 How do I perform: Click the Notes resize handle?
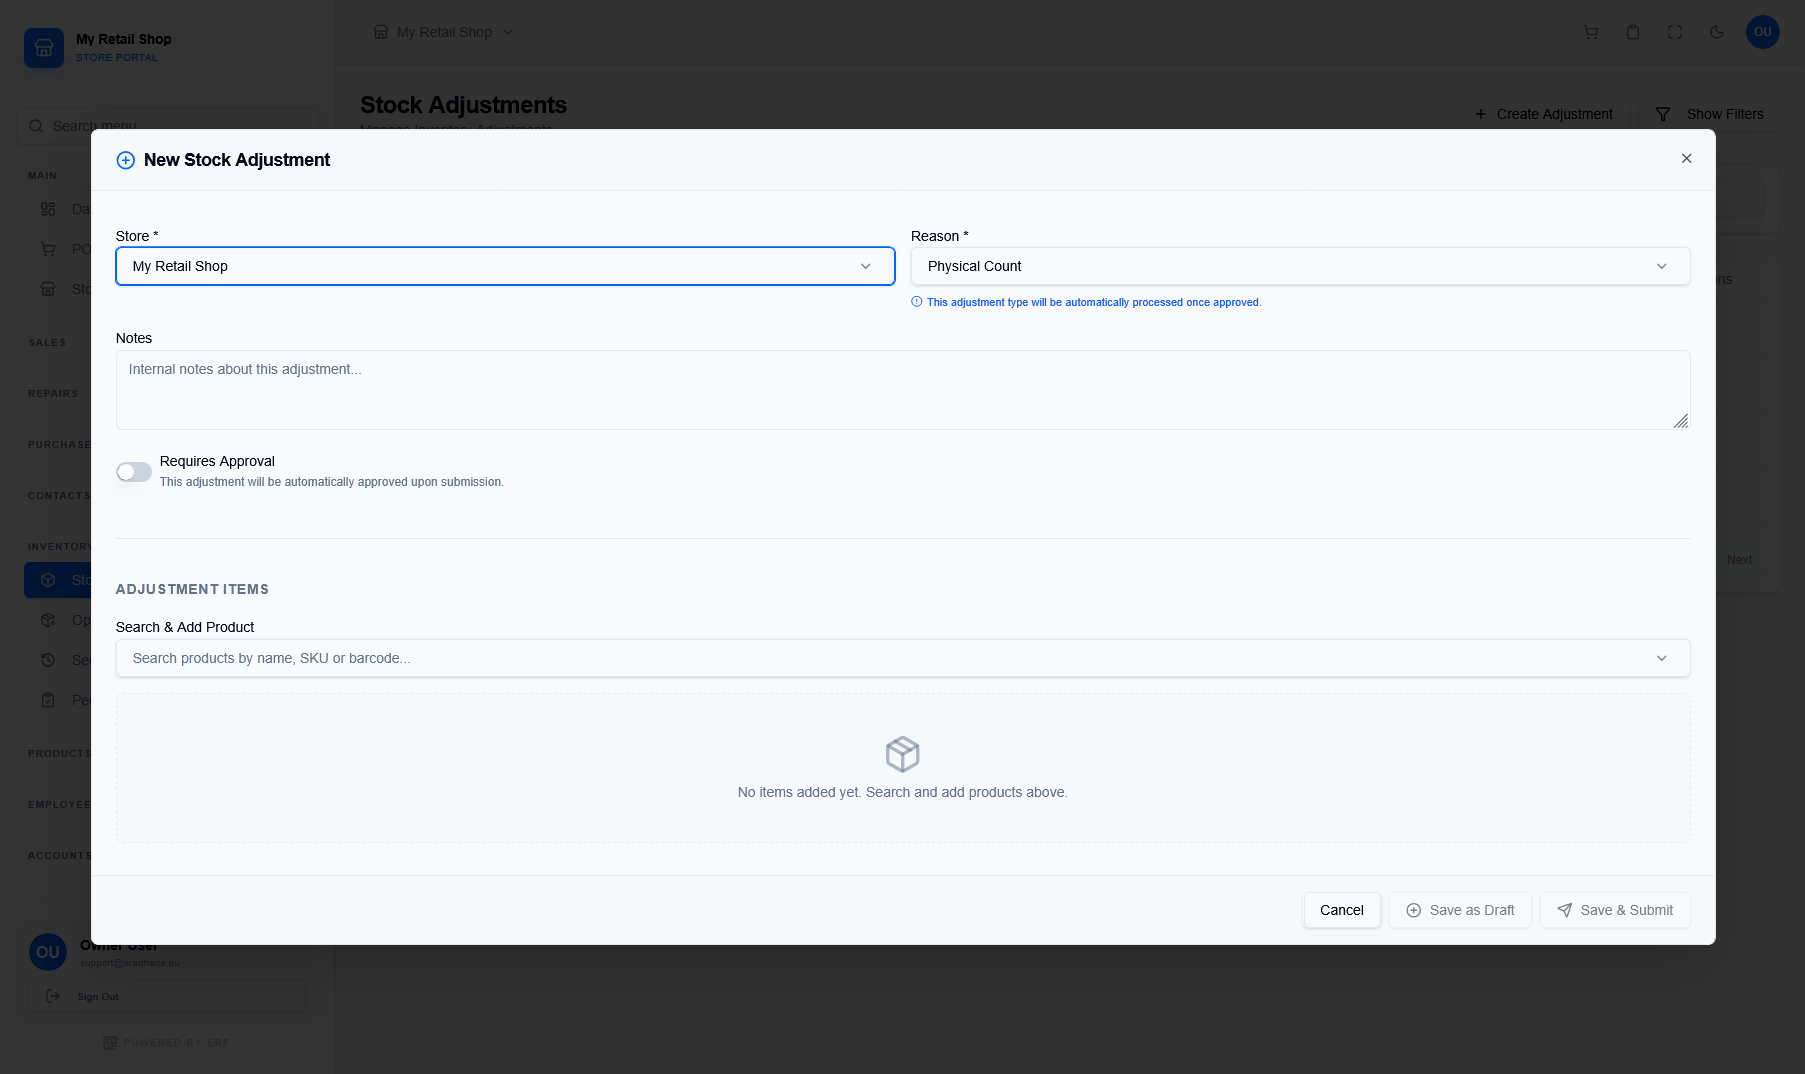tap(1681, 421)
